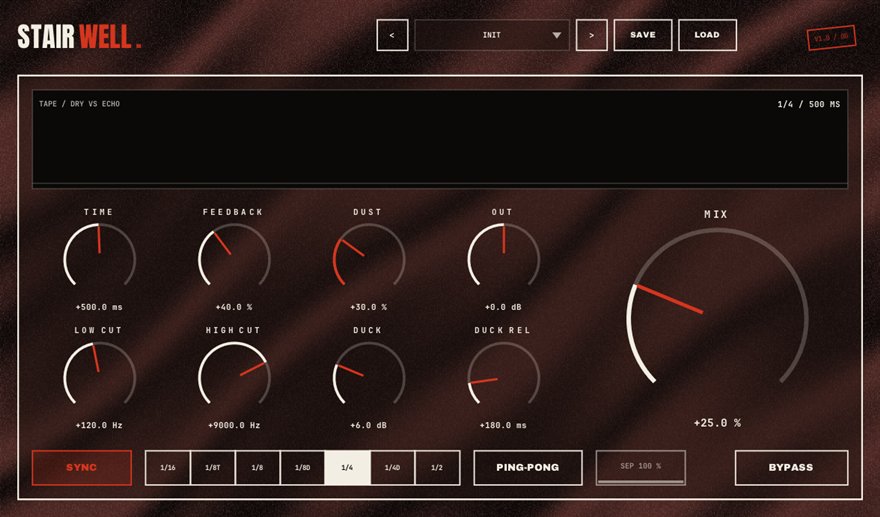
Task: Click the STAIR WELL logo
Action: click(x=79, y=36)
